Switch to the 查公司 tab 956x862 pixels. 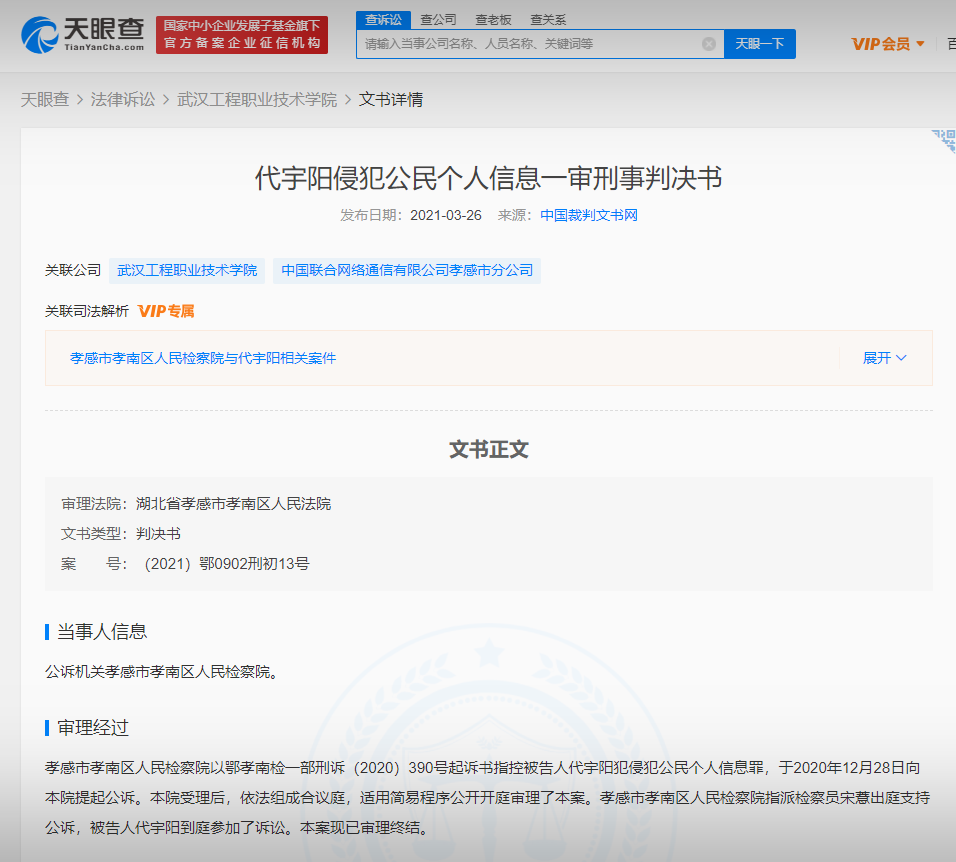(x=437, y=19)
